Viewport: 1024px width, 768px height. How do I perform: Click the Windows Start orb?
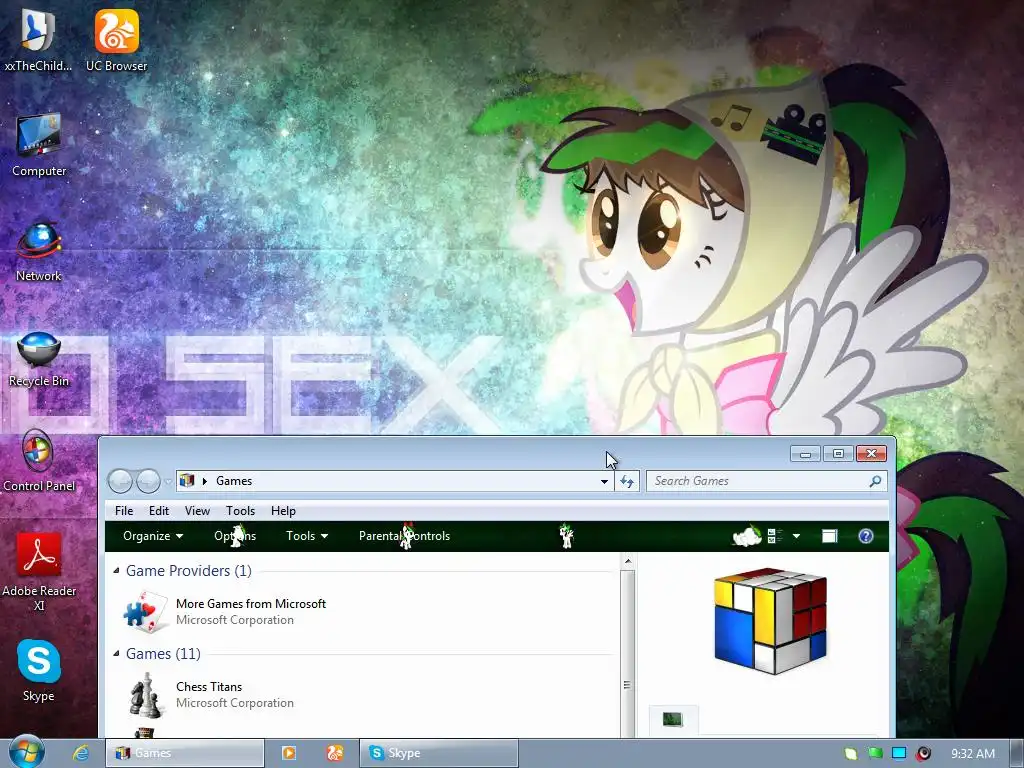(27, 752)
